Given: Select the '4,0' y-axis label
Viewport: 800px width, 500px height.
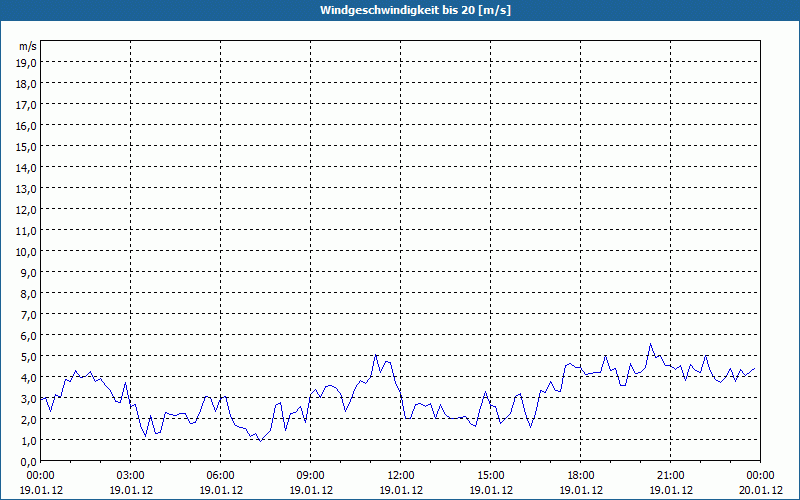Looking at the screenshot, I should (x=28, y=378).
